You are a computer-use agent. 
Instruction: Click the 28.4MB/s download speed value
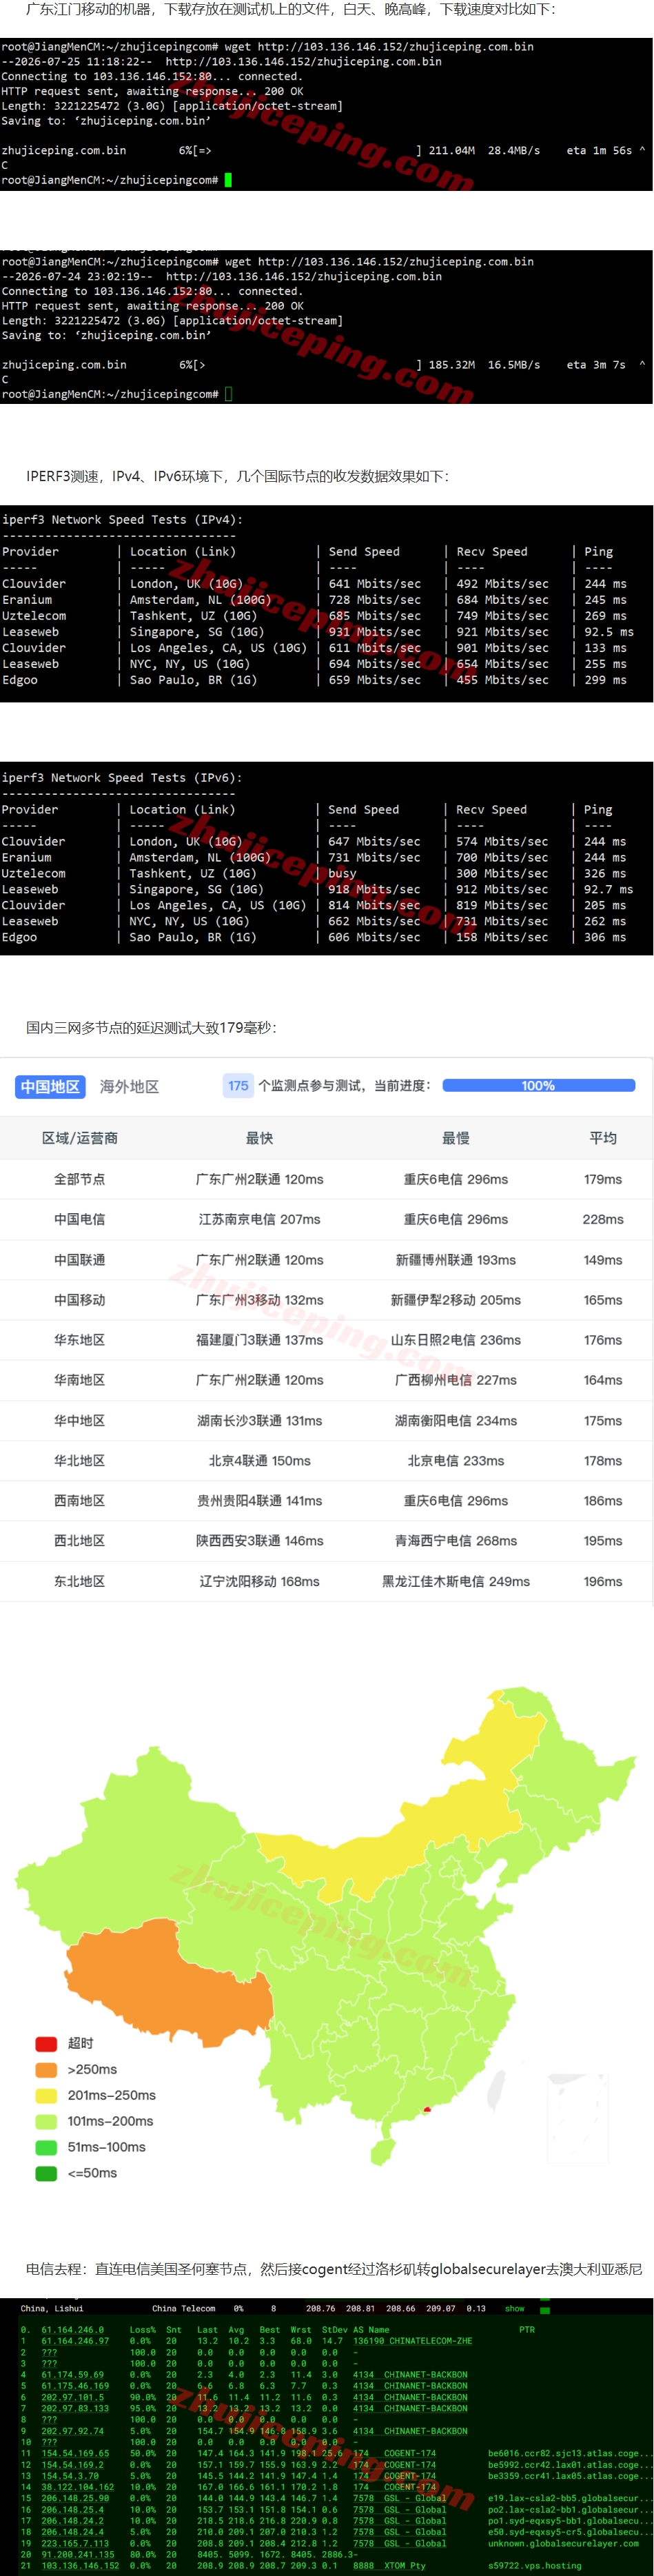click(514, 150)
